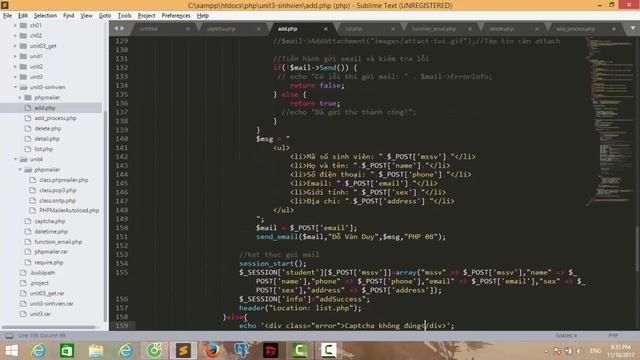The width and height of the screenshot is (640, 360).
Task: Open class.phpmailer.php in sidebar
Action: pyautogui.click(x=63, y=180)
